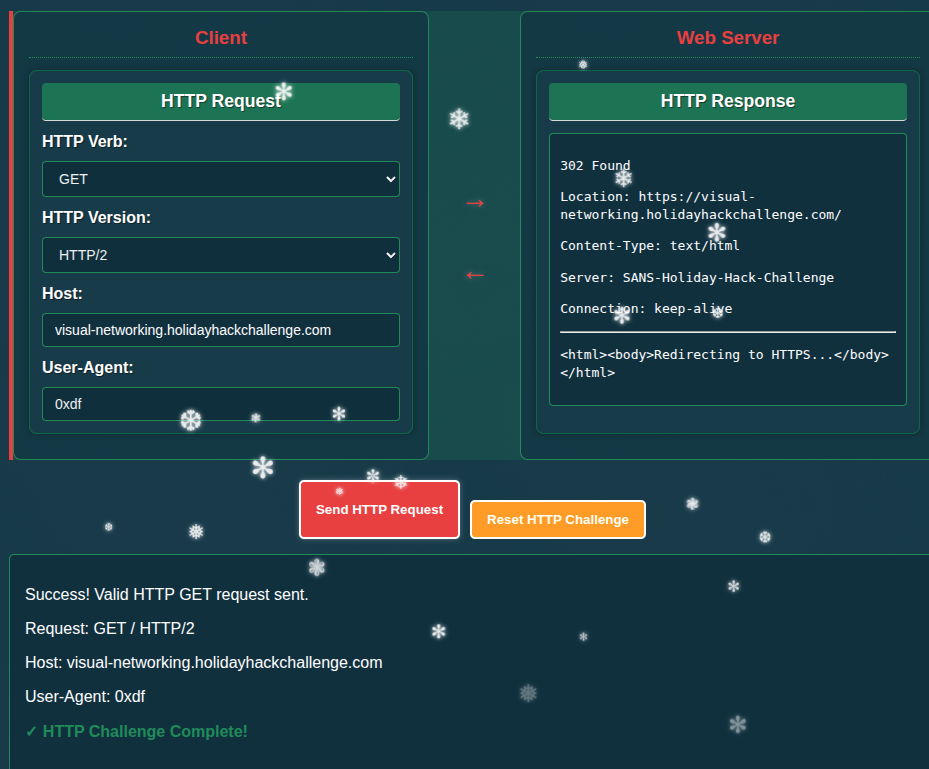
Task: Select the green HTTP Response panel header
Action: 727,101
